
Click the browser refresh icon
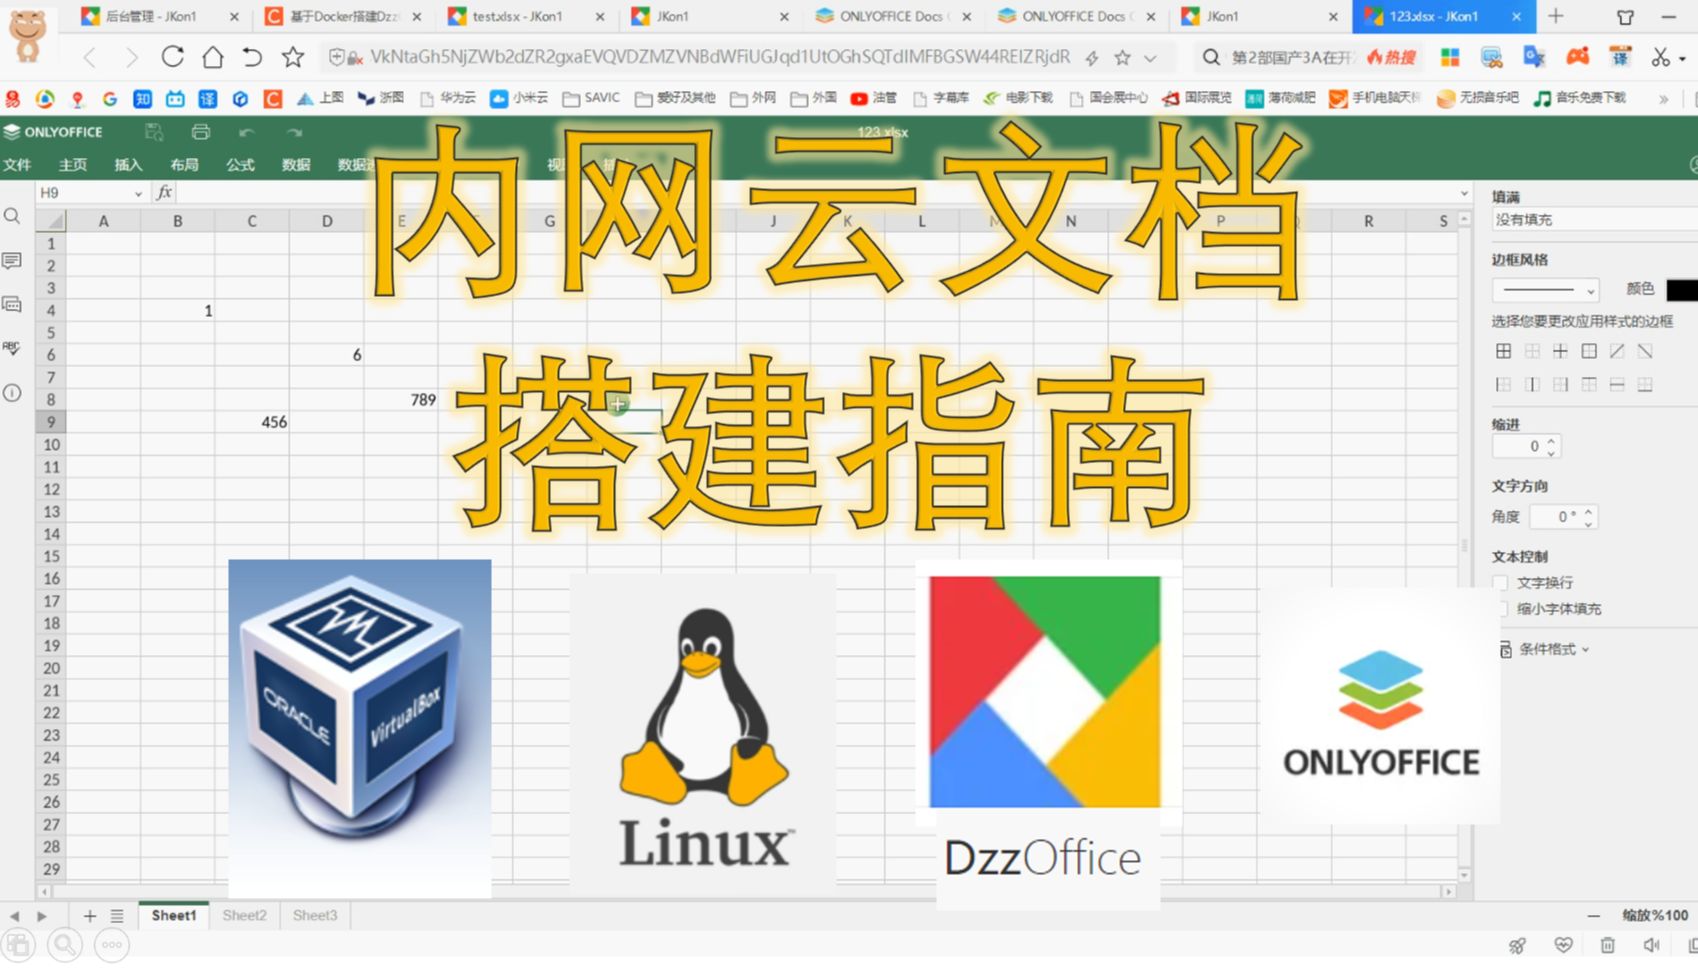point(172,57)
